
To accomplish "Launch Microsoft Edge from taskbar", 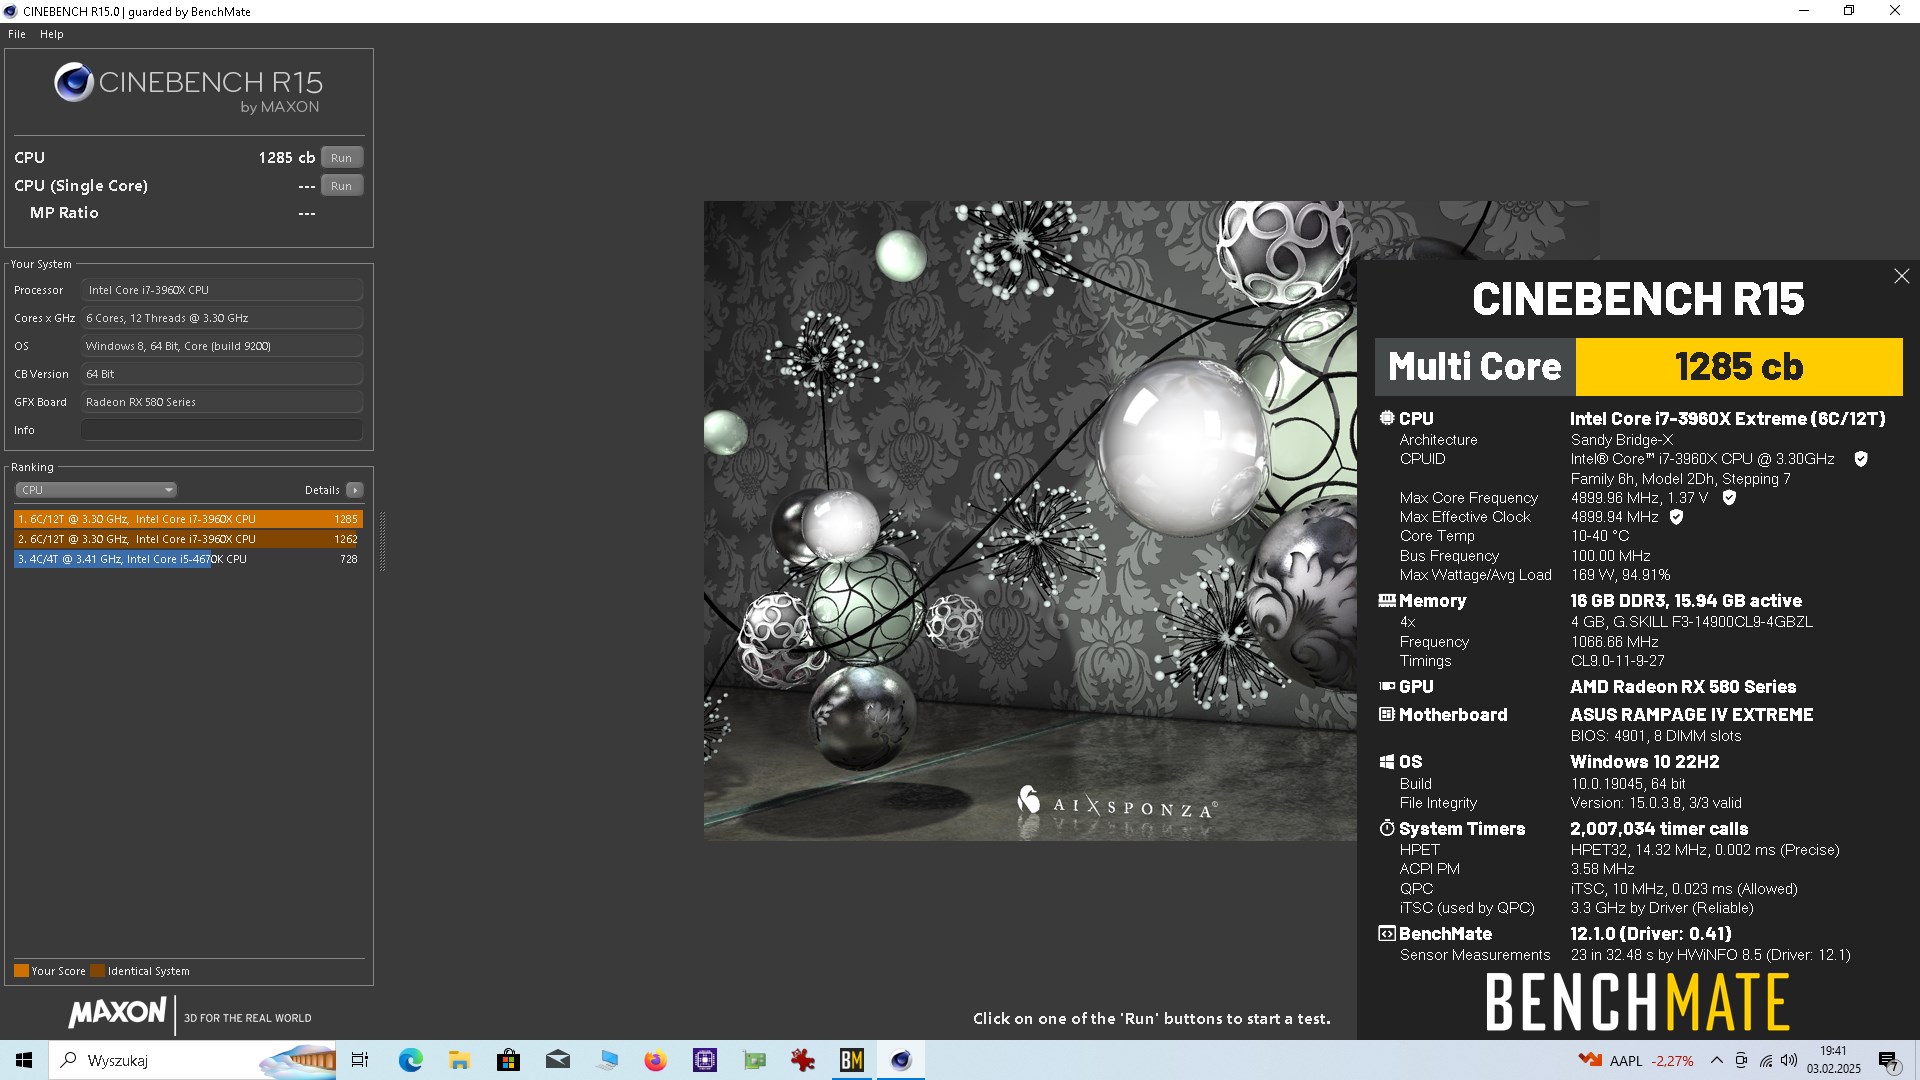I will pyautogui.click(x=410, y=1060).
